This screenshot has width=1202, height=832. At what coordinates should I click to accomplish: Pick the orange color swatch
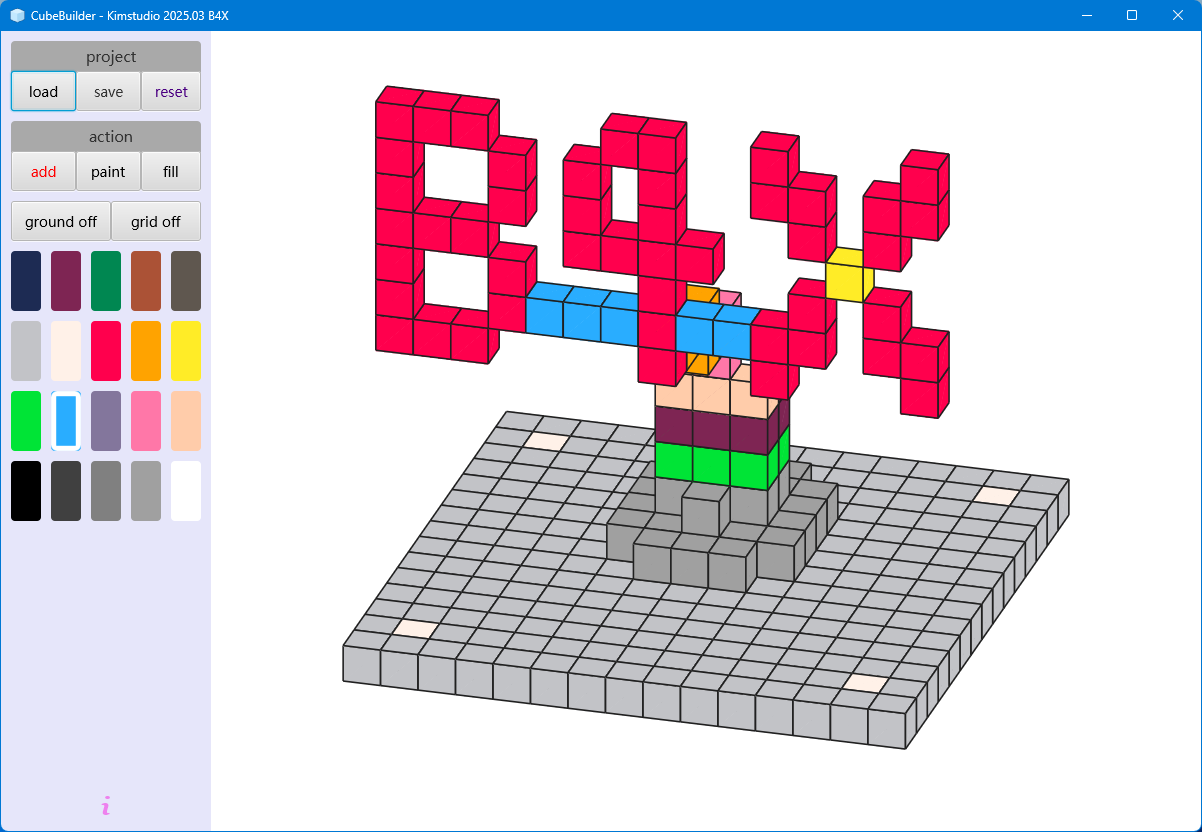(146, 351)
